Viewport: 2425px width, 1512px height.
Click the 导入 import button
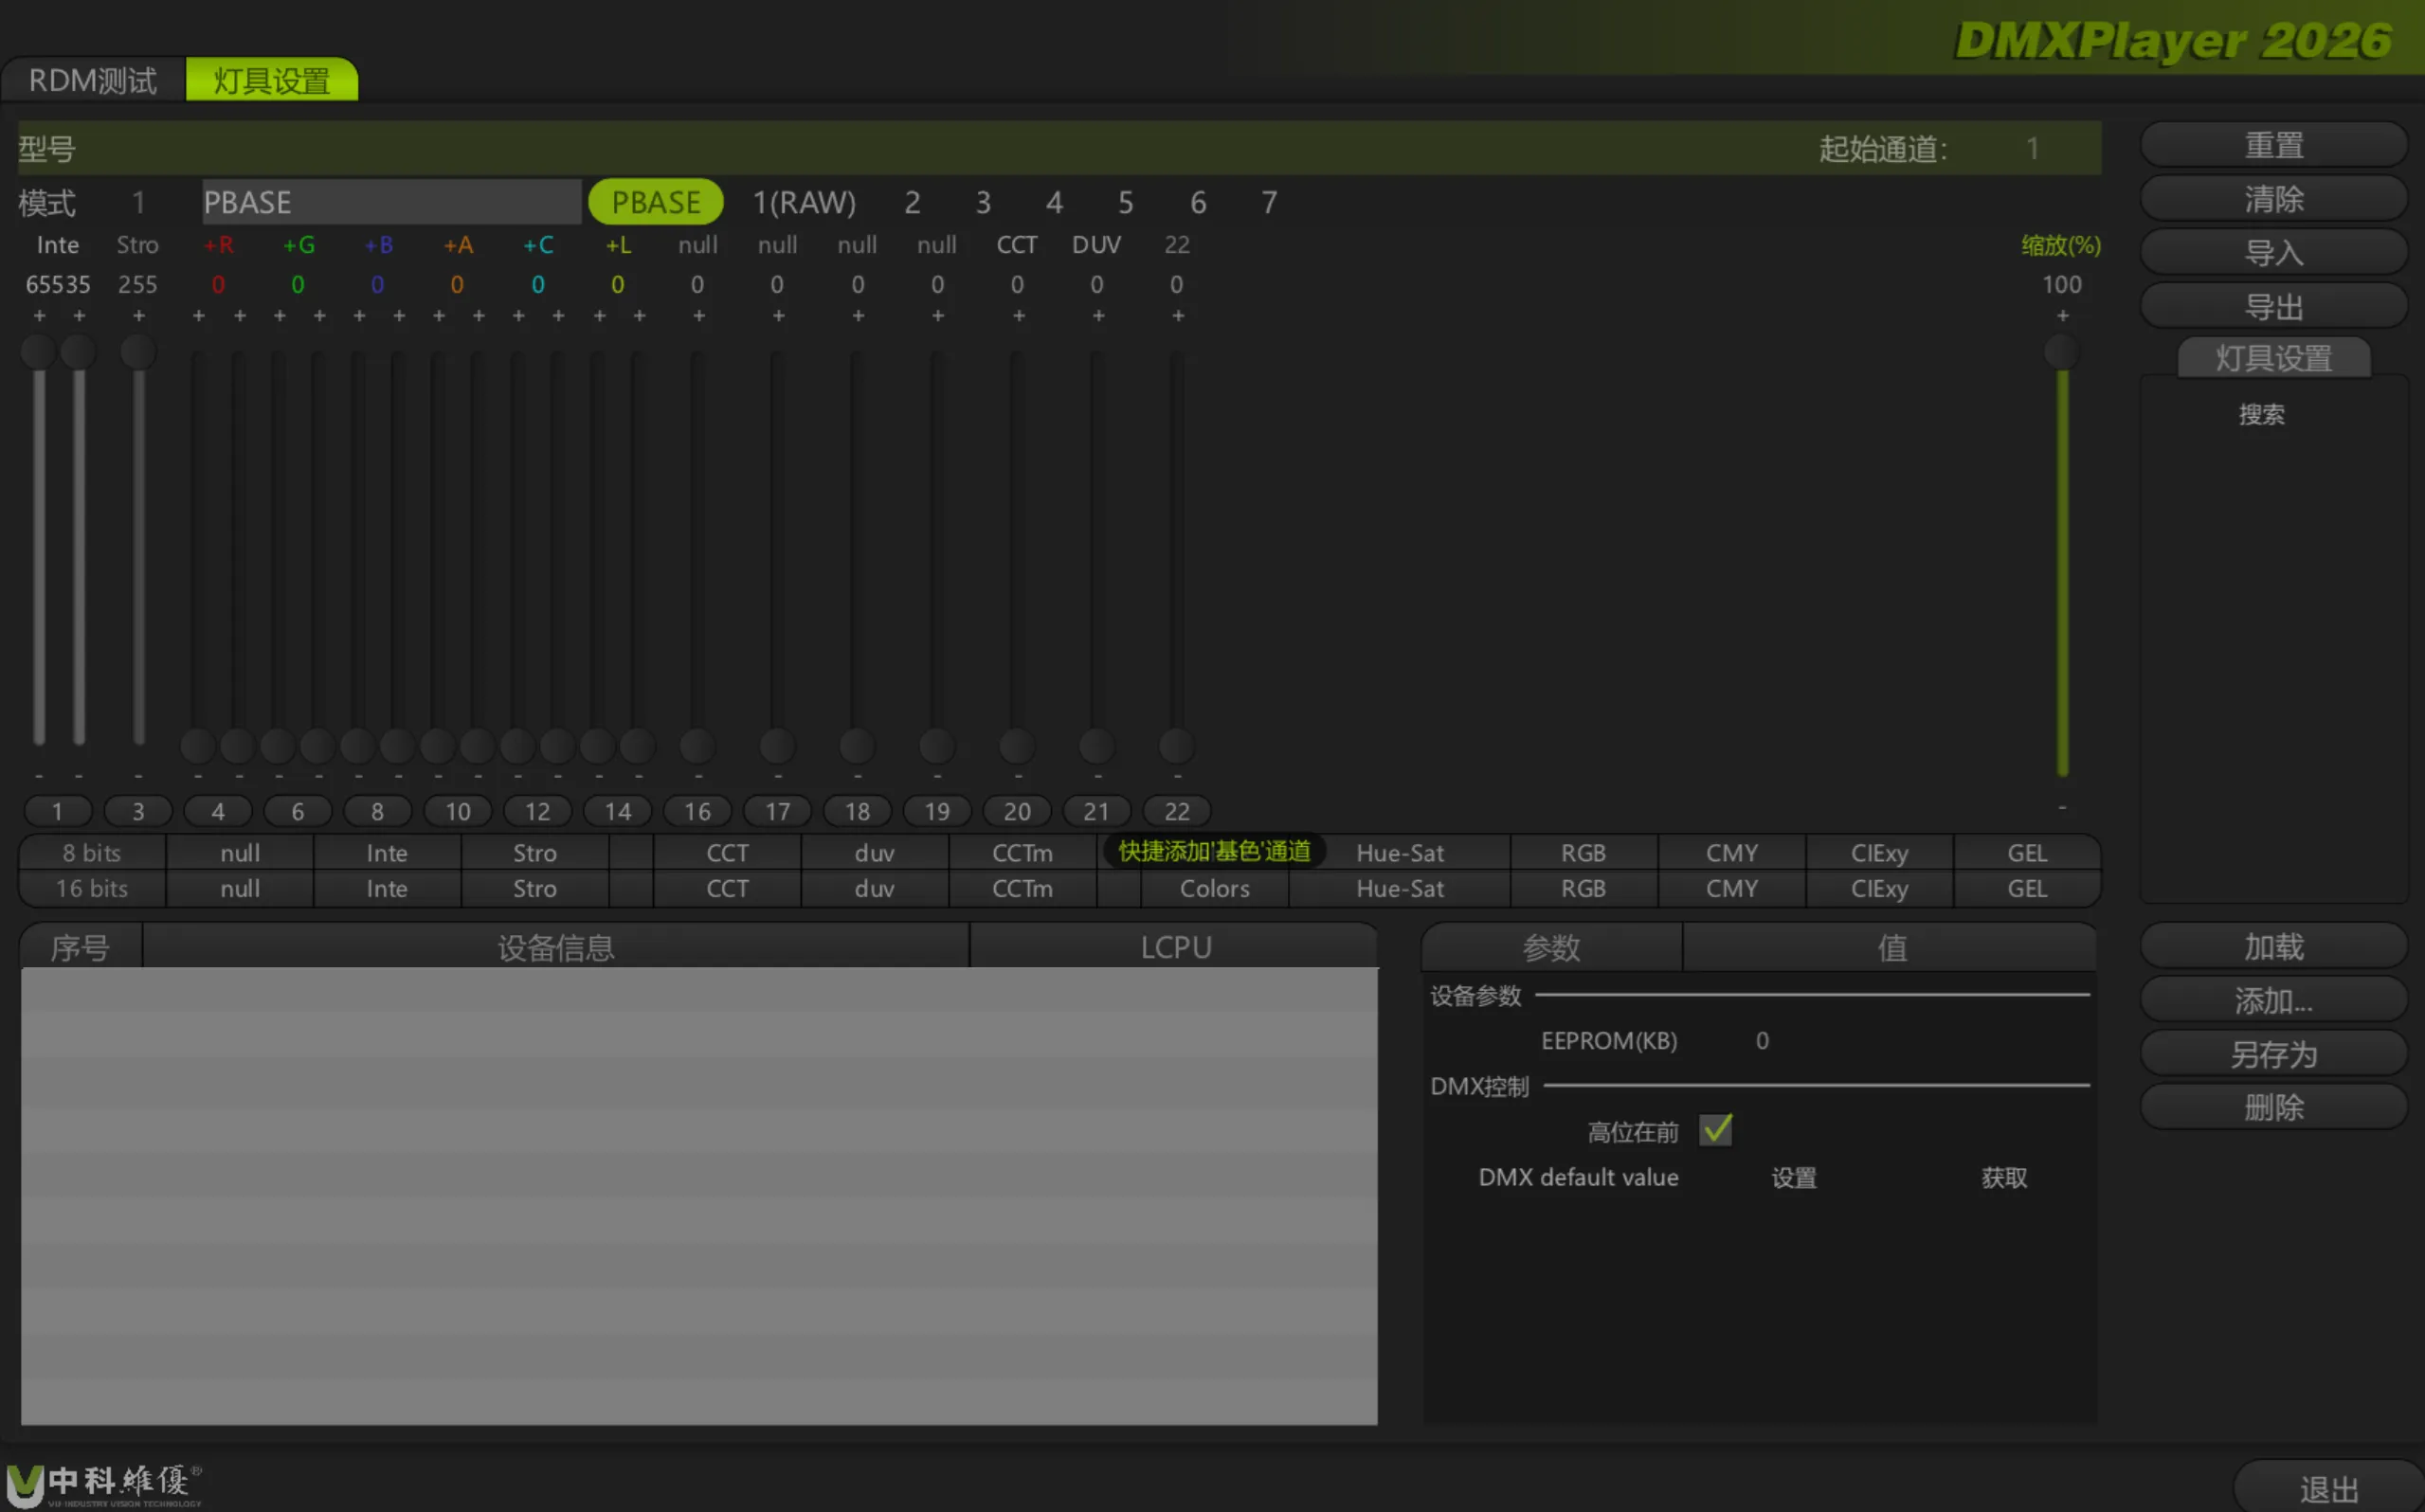[2273, 252]
